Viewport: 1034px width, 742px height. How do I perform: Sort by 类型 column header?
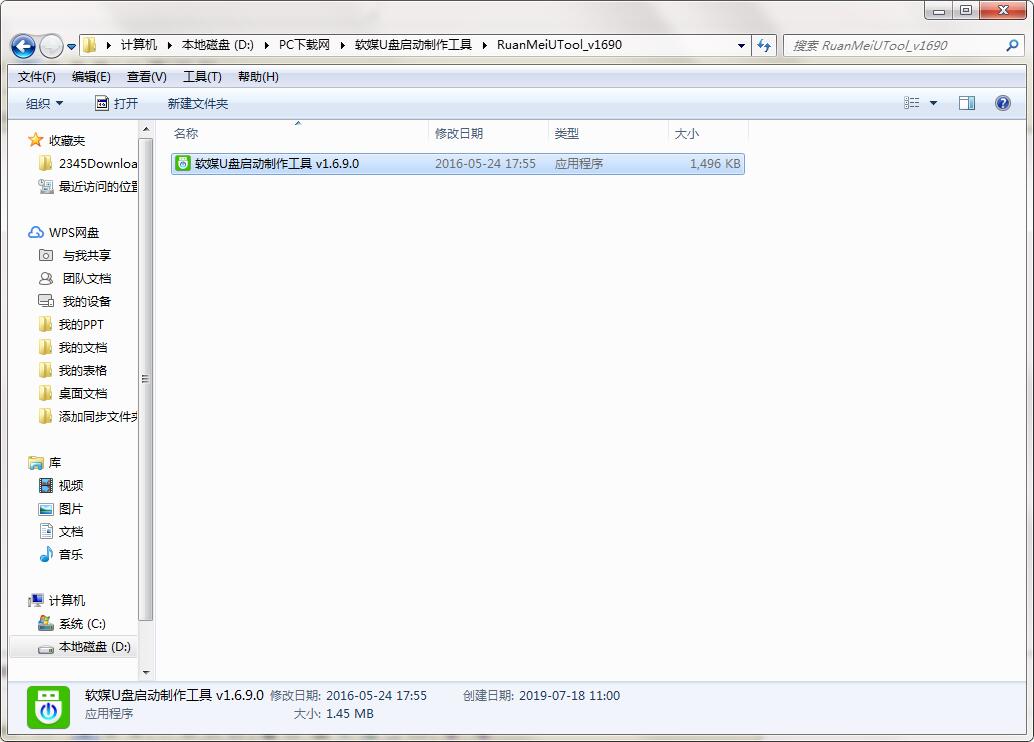coord(608,133)
